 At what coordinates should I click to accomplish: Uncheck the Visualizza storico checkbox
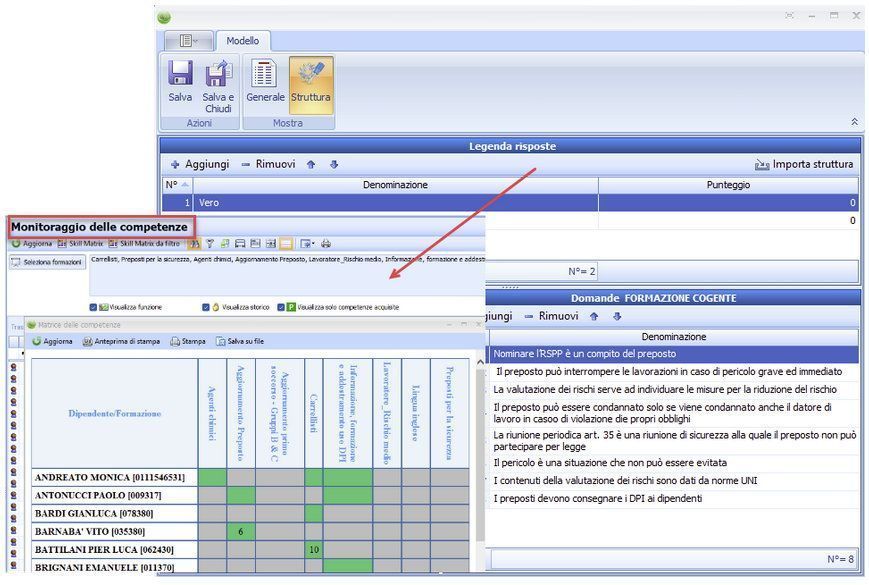point(205,307)
